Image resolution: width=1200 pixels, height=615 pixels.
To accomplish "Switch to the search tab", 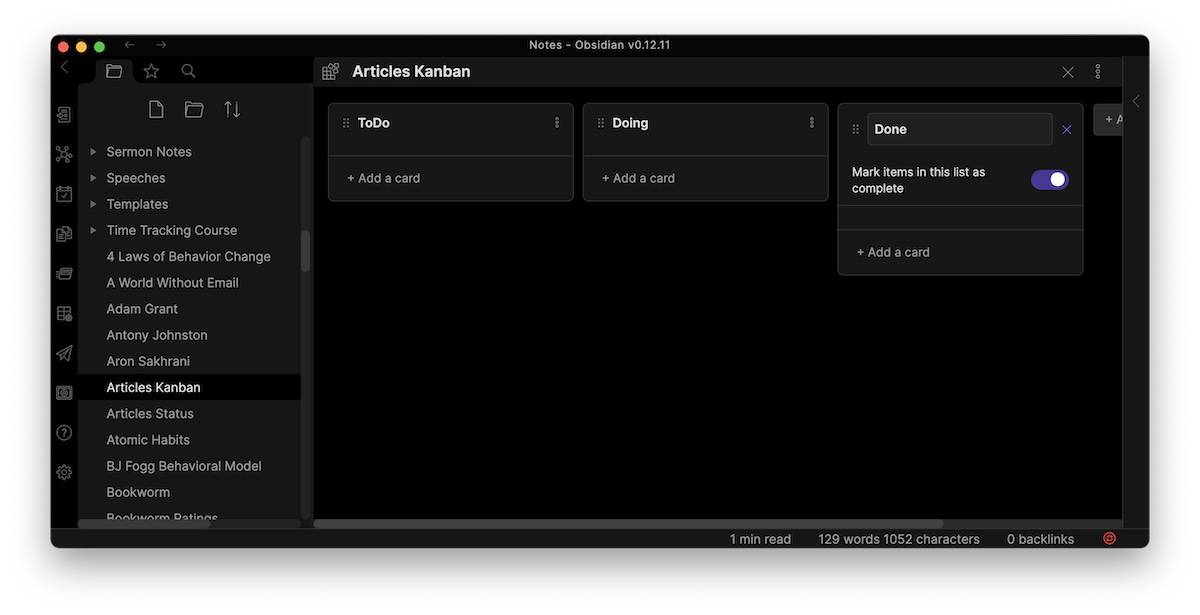I will point(188,71).
